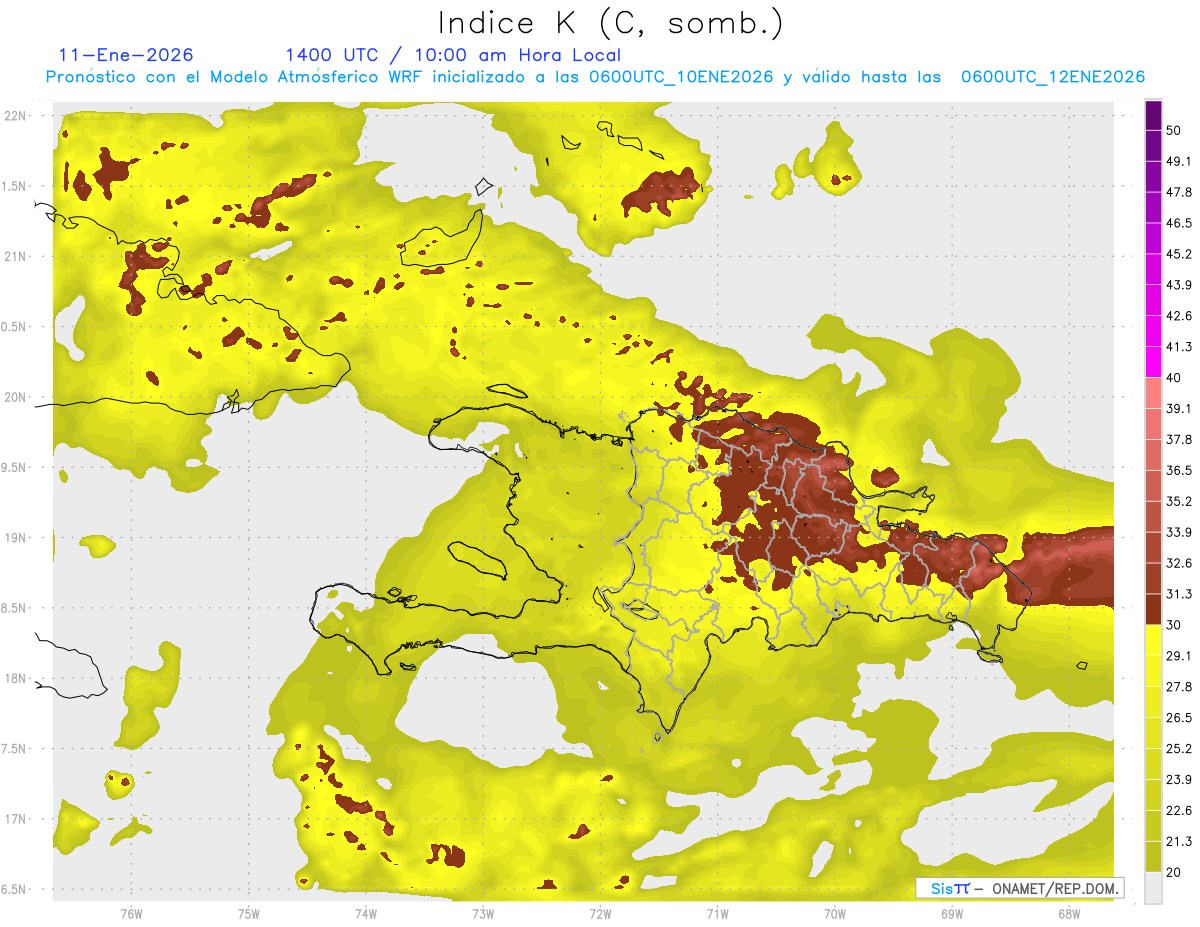
Task: Click the '22N' latitude label
Action: pos(16,116)
